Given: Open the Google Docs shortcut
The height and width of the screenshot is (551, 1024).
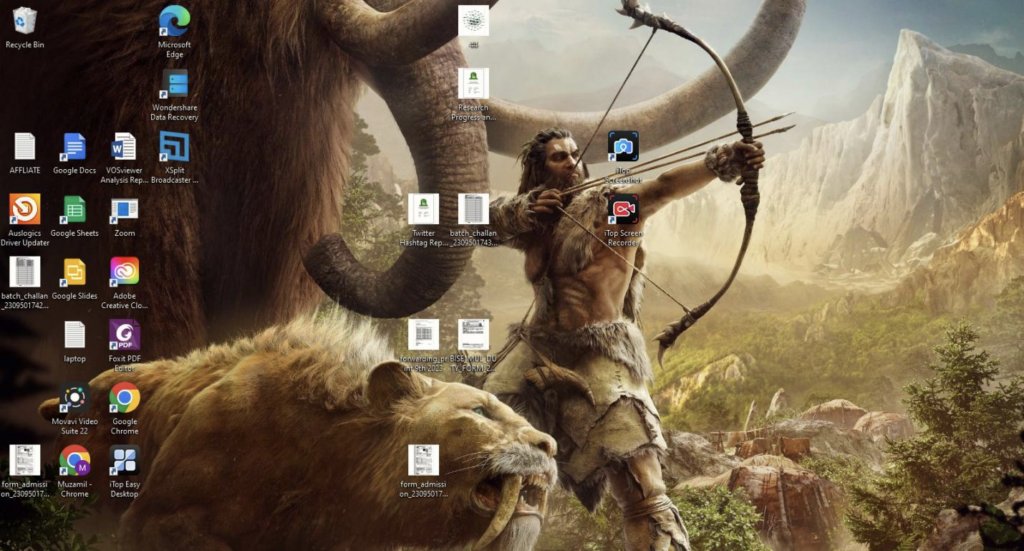Looking at the screenshot, I should [74, 153].
